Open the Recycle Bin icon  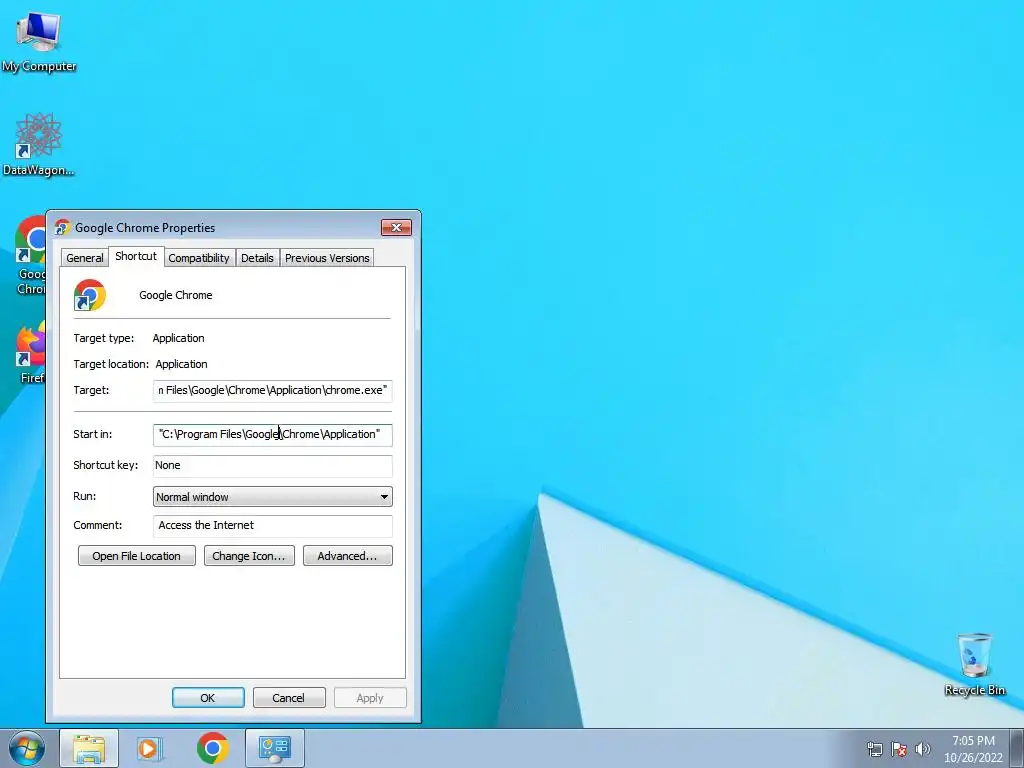pos(974,664)
